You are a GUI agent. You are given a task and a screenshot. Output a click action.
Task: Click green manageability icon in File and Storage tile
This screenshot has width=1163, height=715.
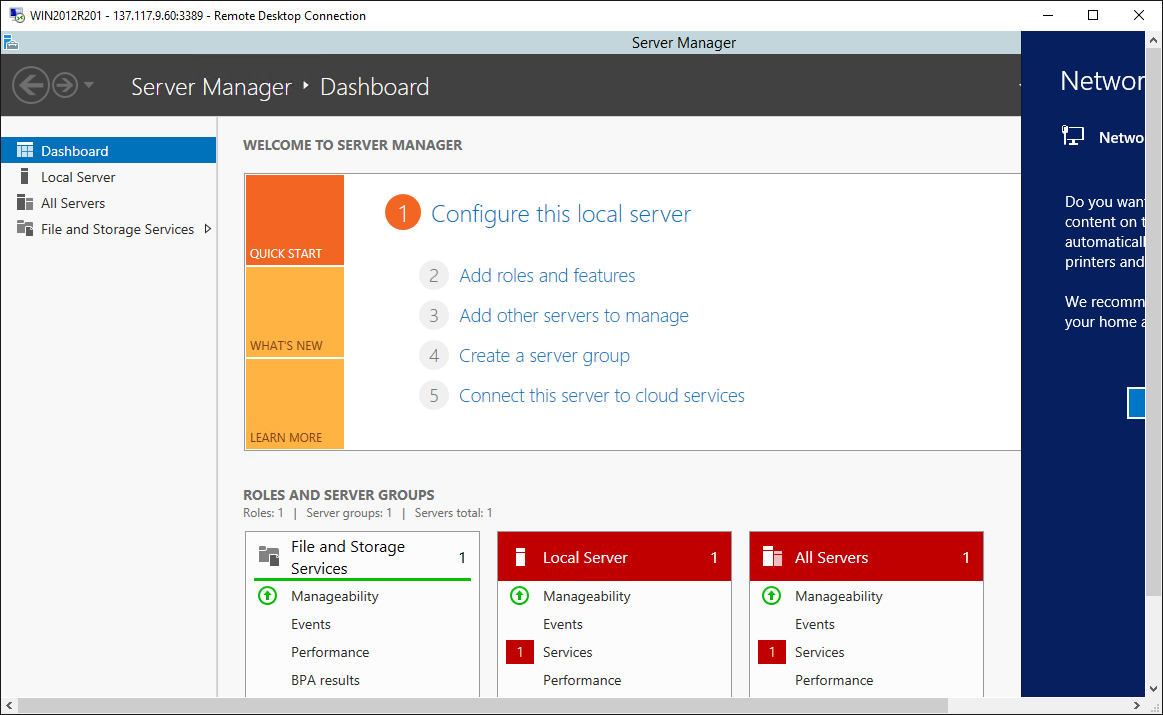[268, 596]
